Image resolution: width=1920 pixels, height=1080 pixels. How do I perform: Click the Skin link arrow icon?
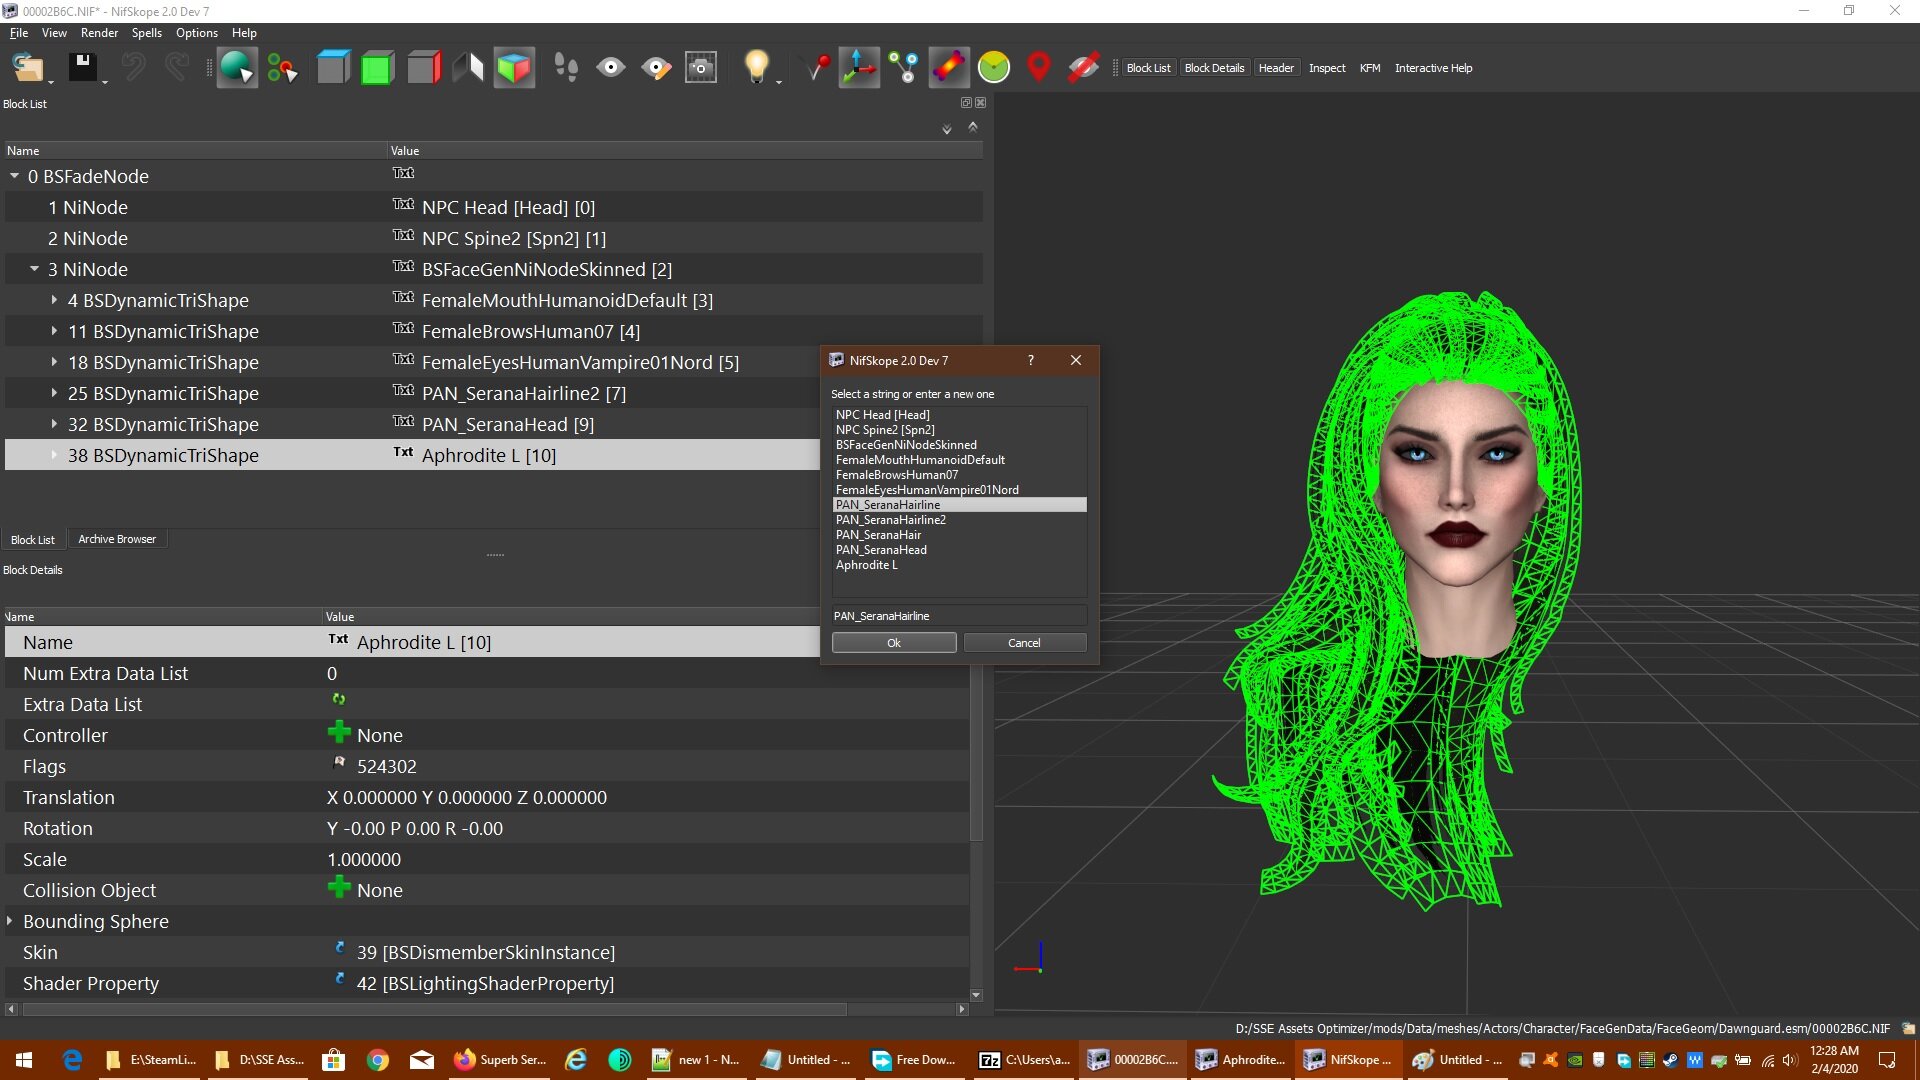(339, 948)
